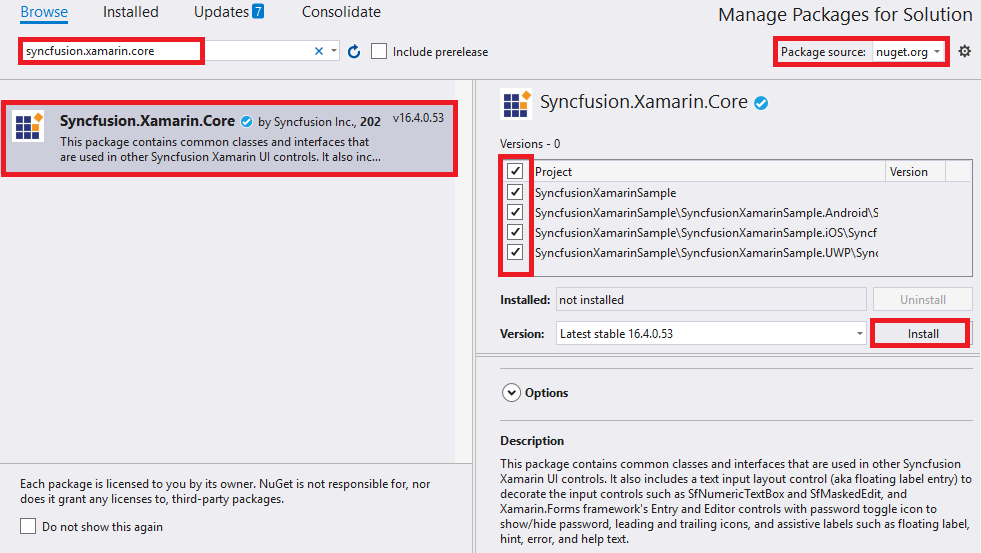Open the Version dropdown Latest stable 16.4.0.53

tap(711, 333)
